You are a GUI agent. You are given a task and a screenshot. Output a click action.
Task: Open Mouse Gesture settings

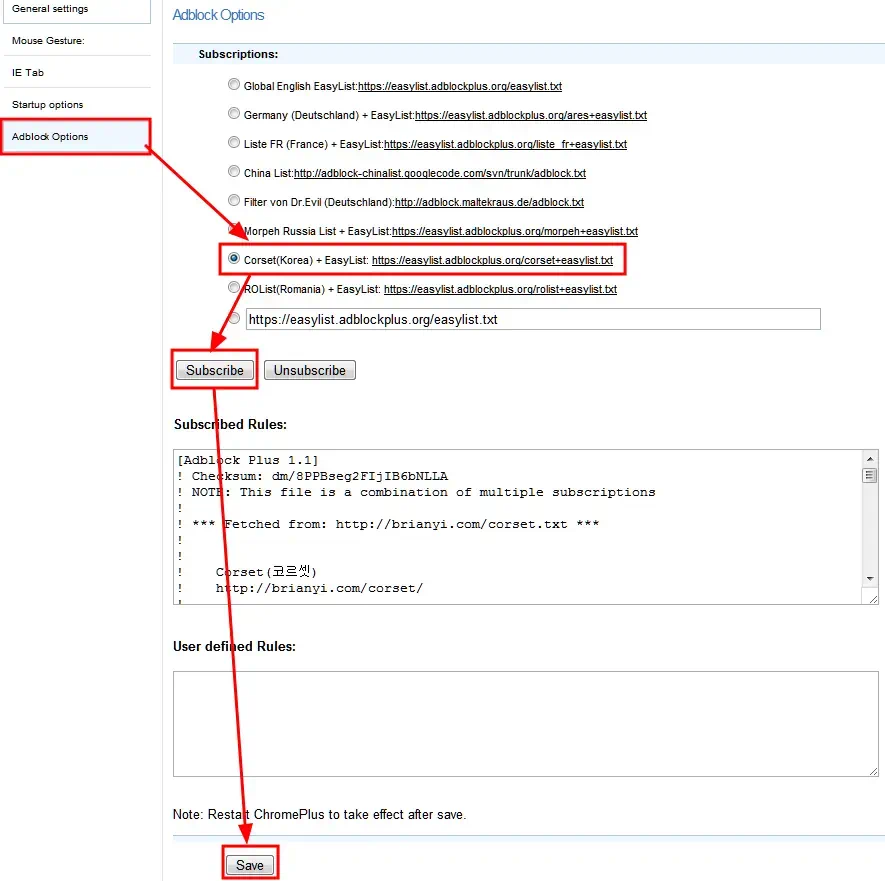point(48,41)
